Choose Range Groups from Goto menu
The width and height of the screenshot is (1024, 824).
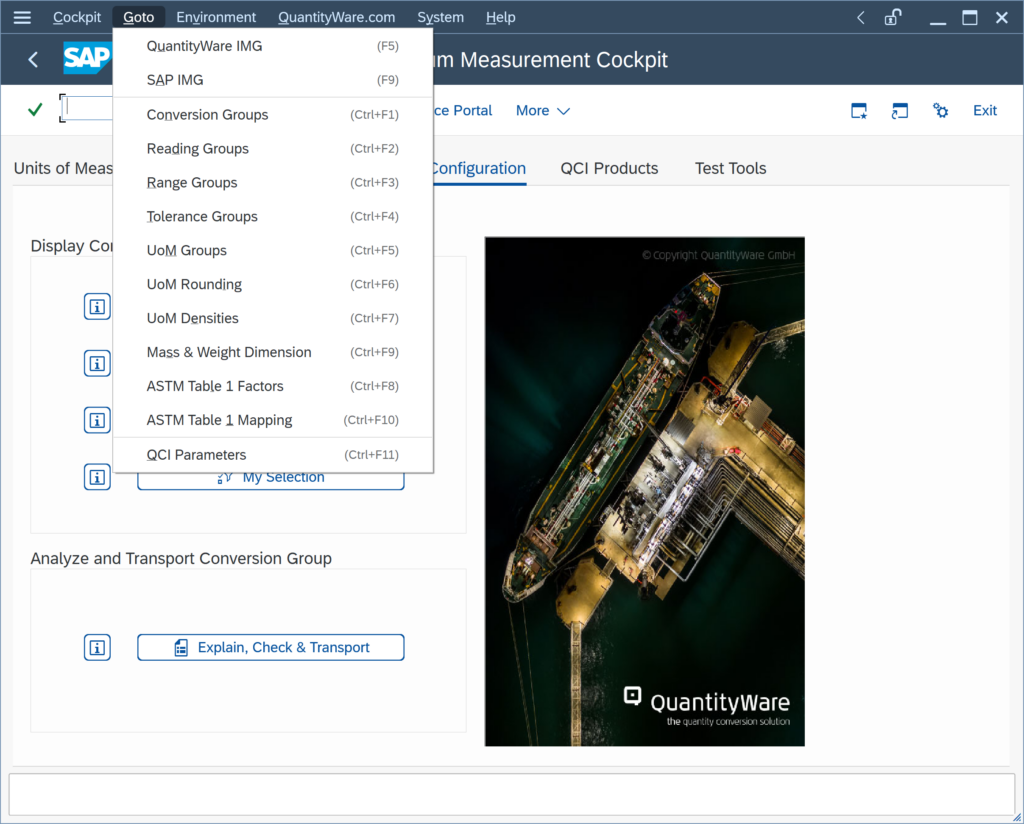(273, 182)
